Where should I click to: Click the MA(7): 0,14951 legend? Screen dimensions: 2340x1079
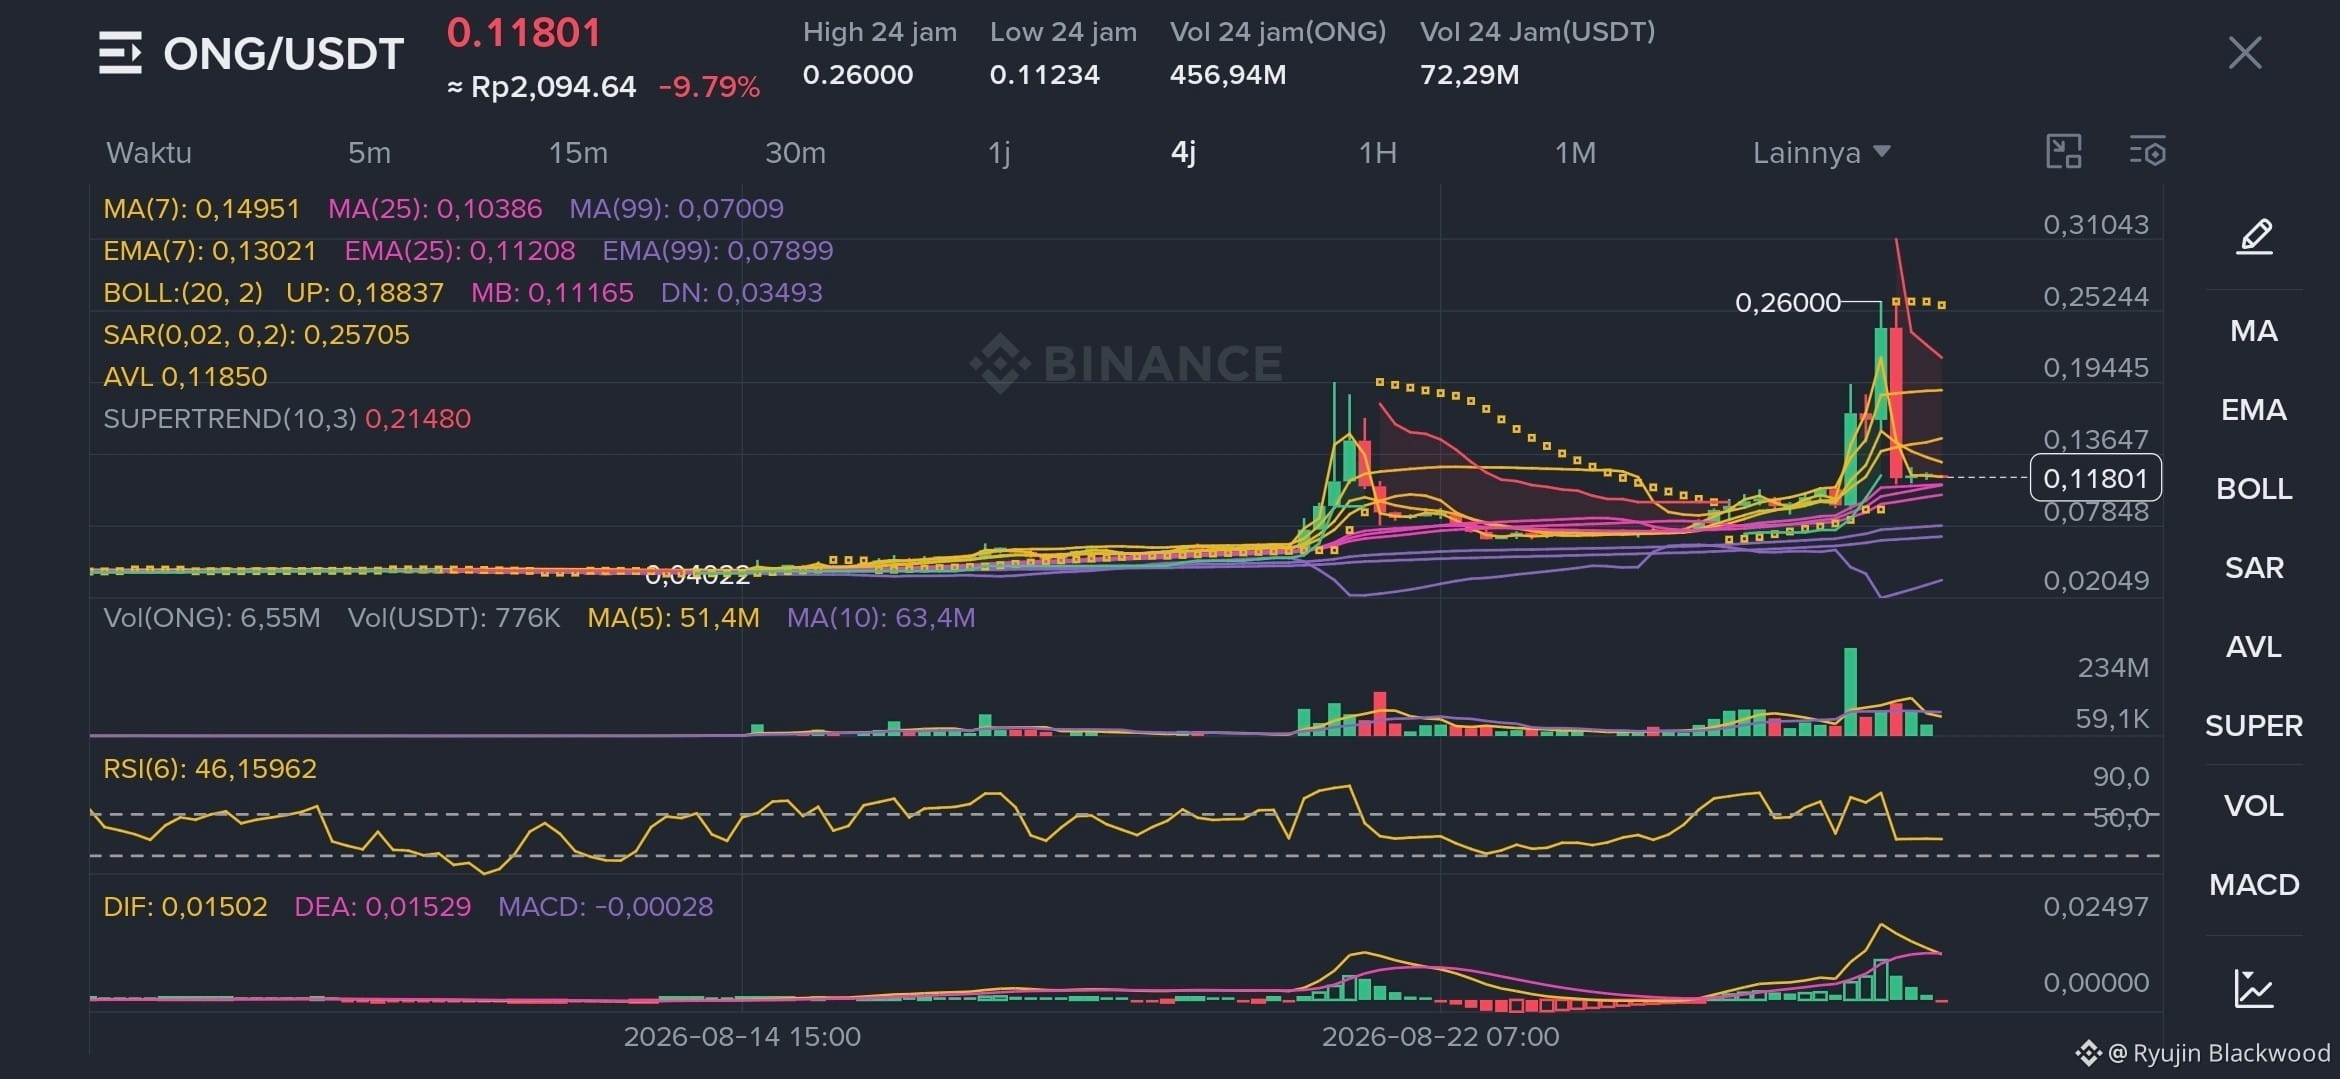pyautogui.click(x=202, y=209)
